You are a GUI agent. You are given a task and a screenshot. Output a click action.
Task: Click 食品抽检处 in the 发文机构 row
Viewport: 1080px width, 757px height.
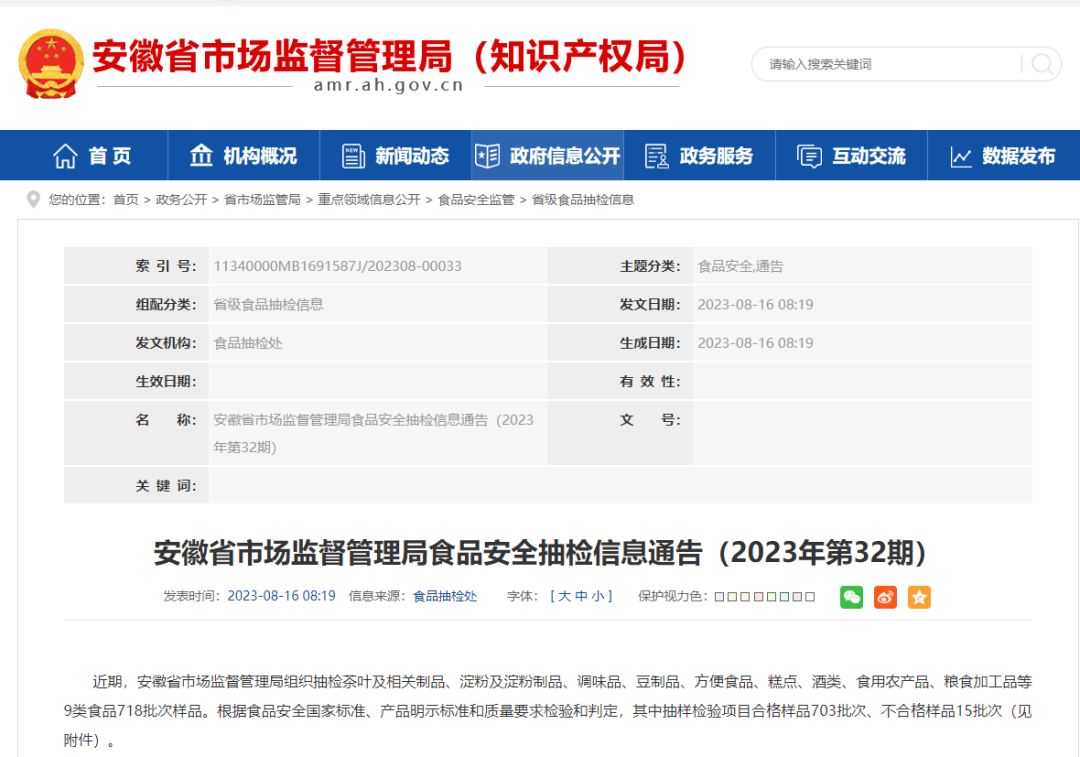pyautogui.click(x=248, y=343)
